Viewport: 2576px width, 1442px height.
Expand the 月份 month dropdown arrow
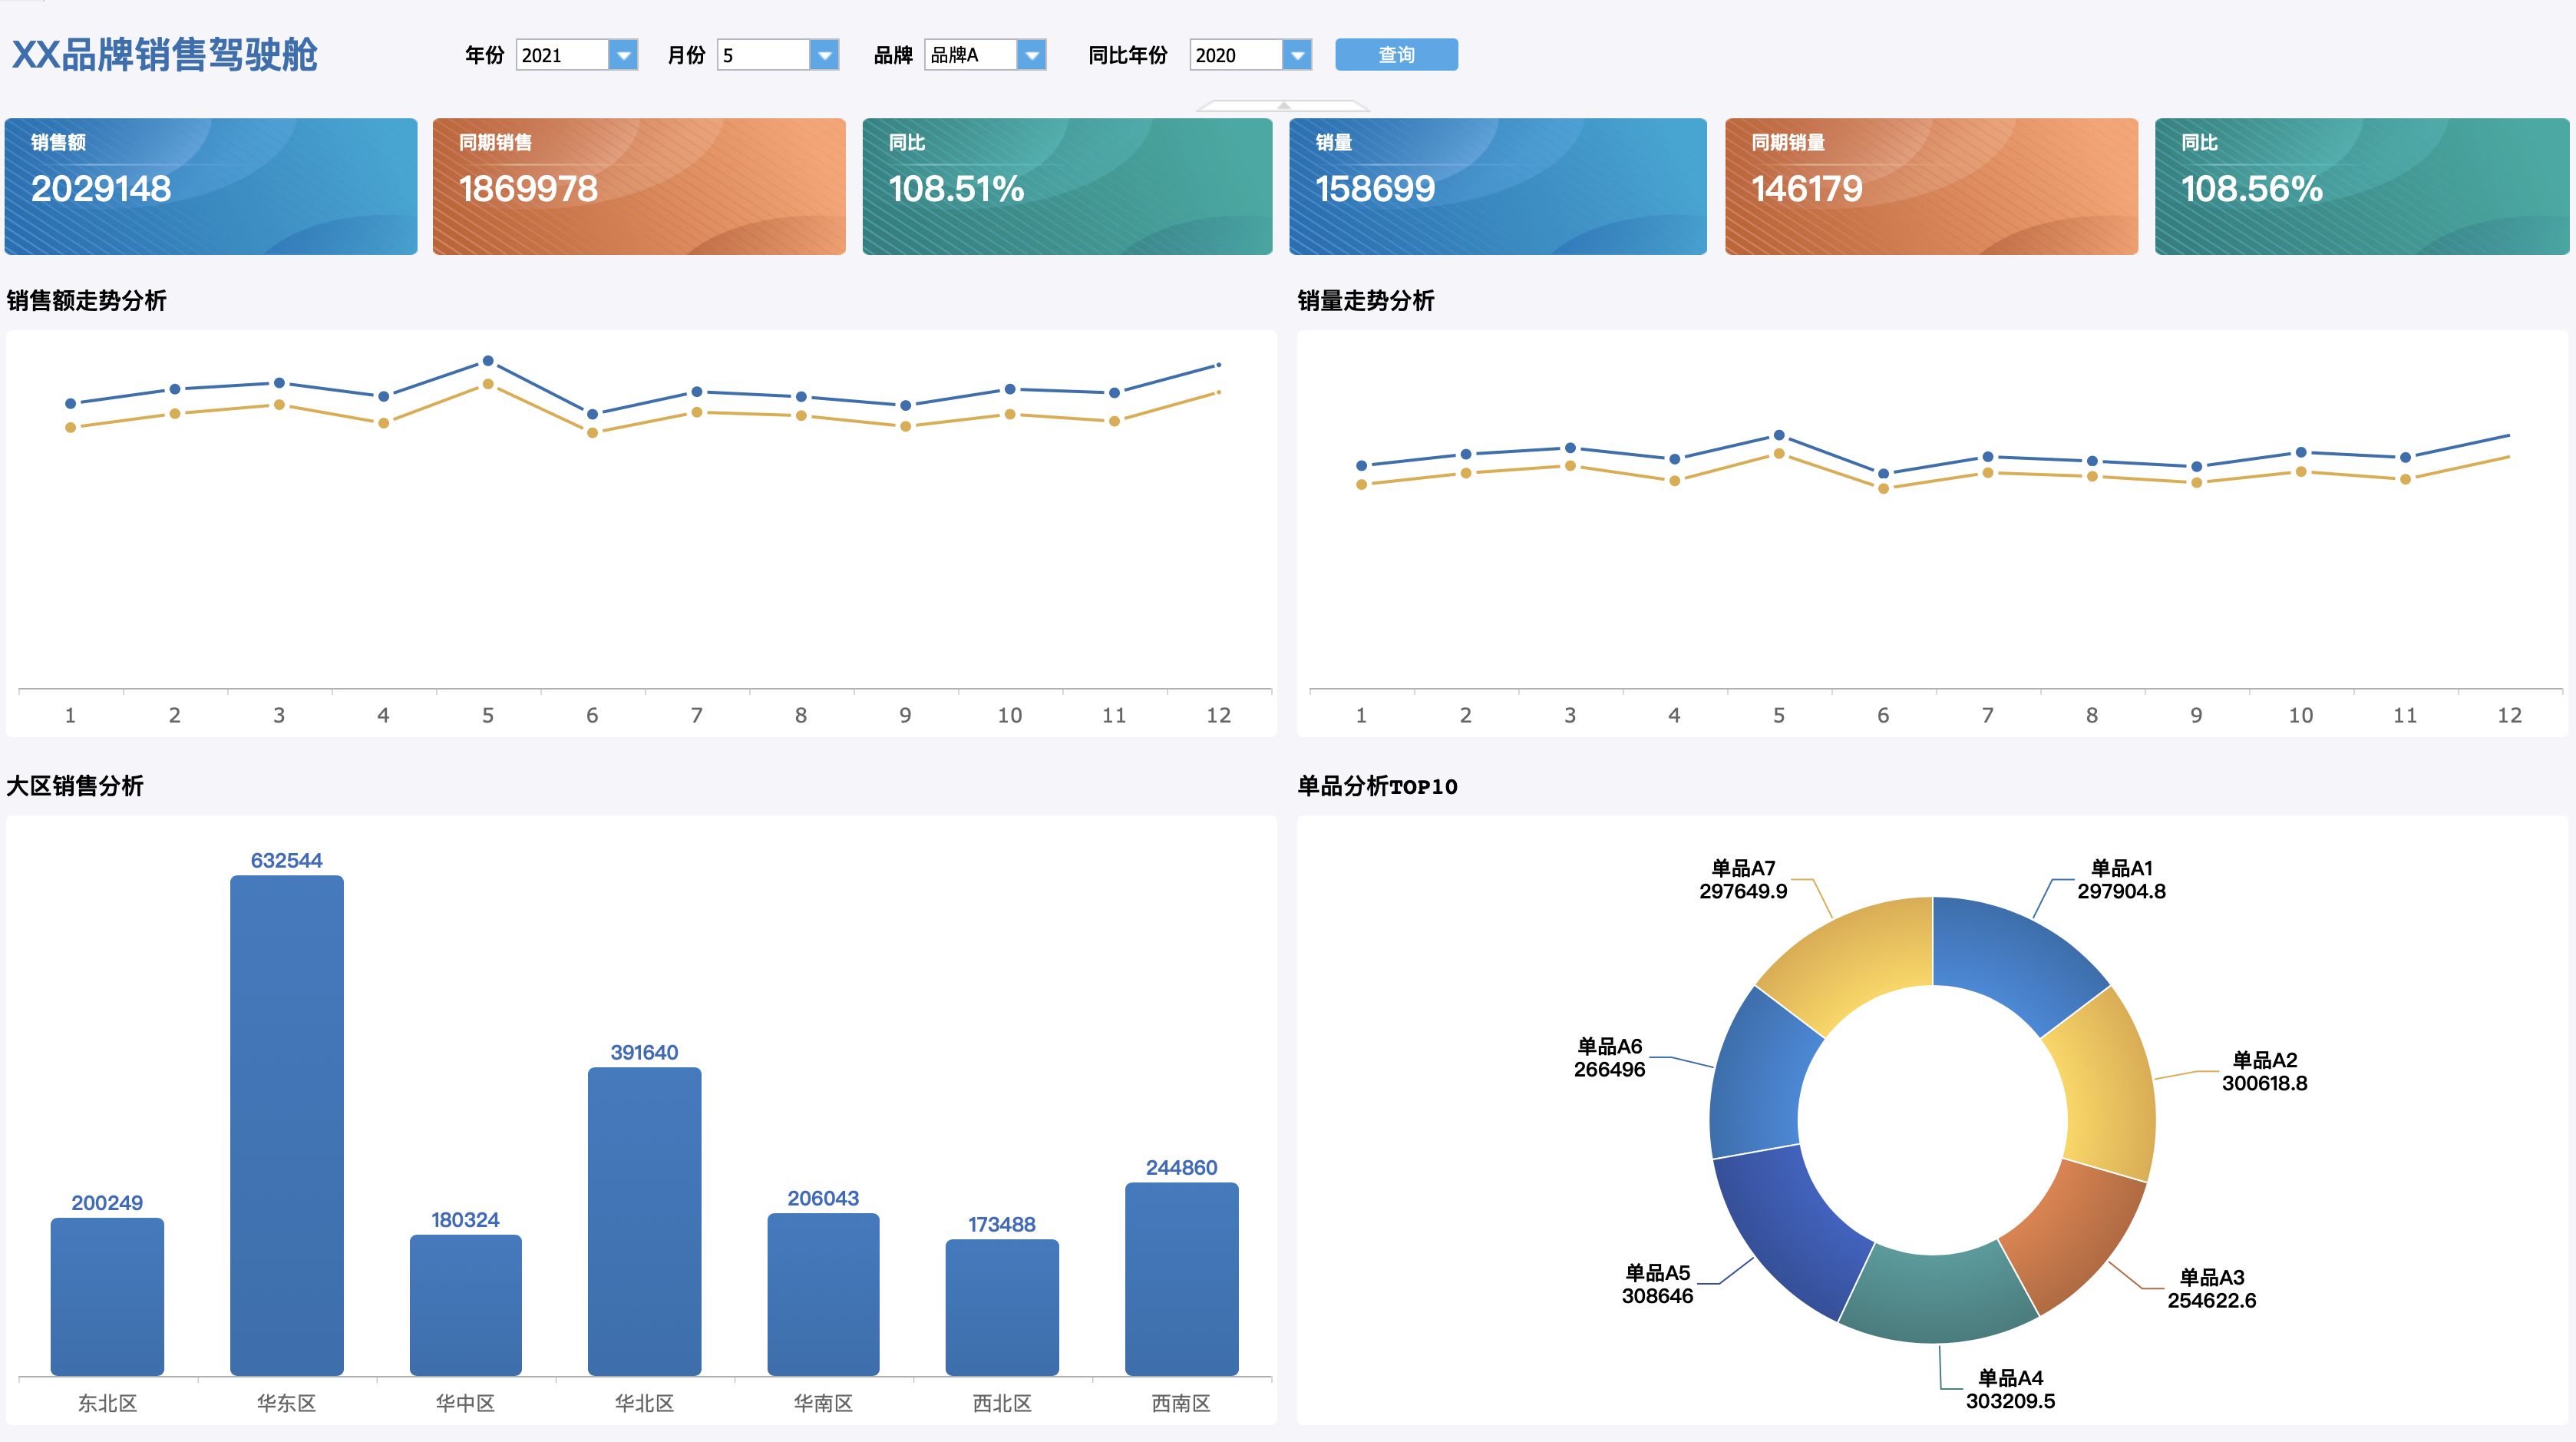824,55
